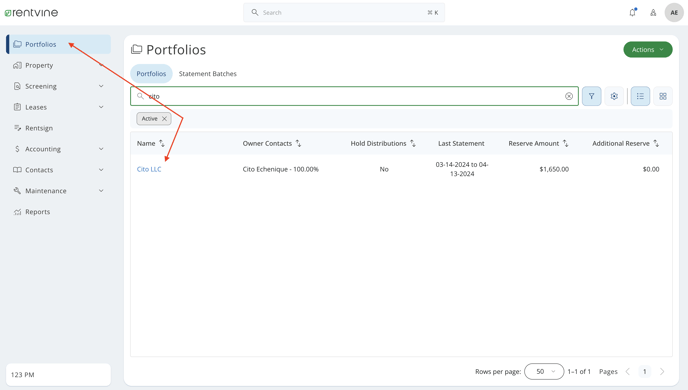688x390 pixels.
Task: Open the Cito LLC portfolio link
Action: click(x=149, y=169)
